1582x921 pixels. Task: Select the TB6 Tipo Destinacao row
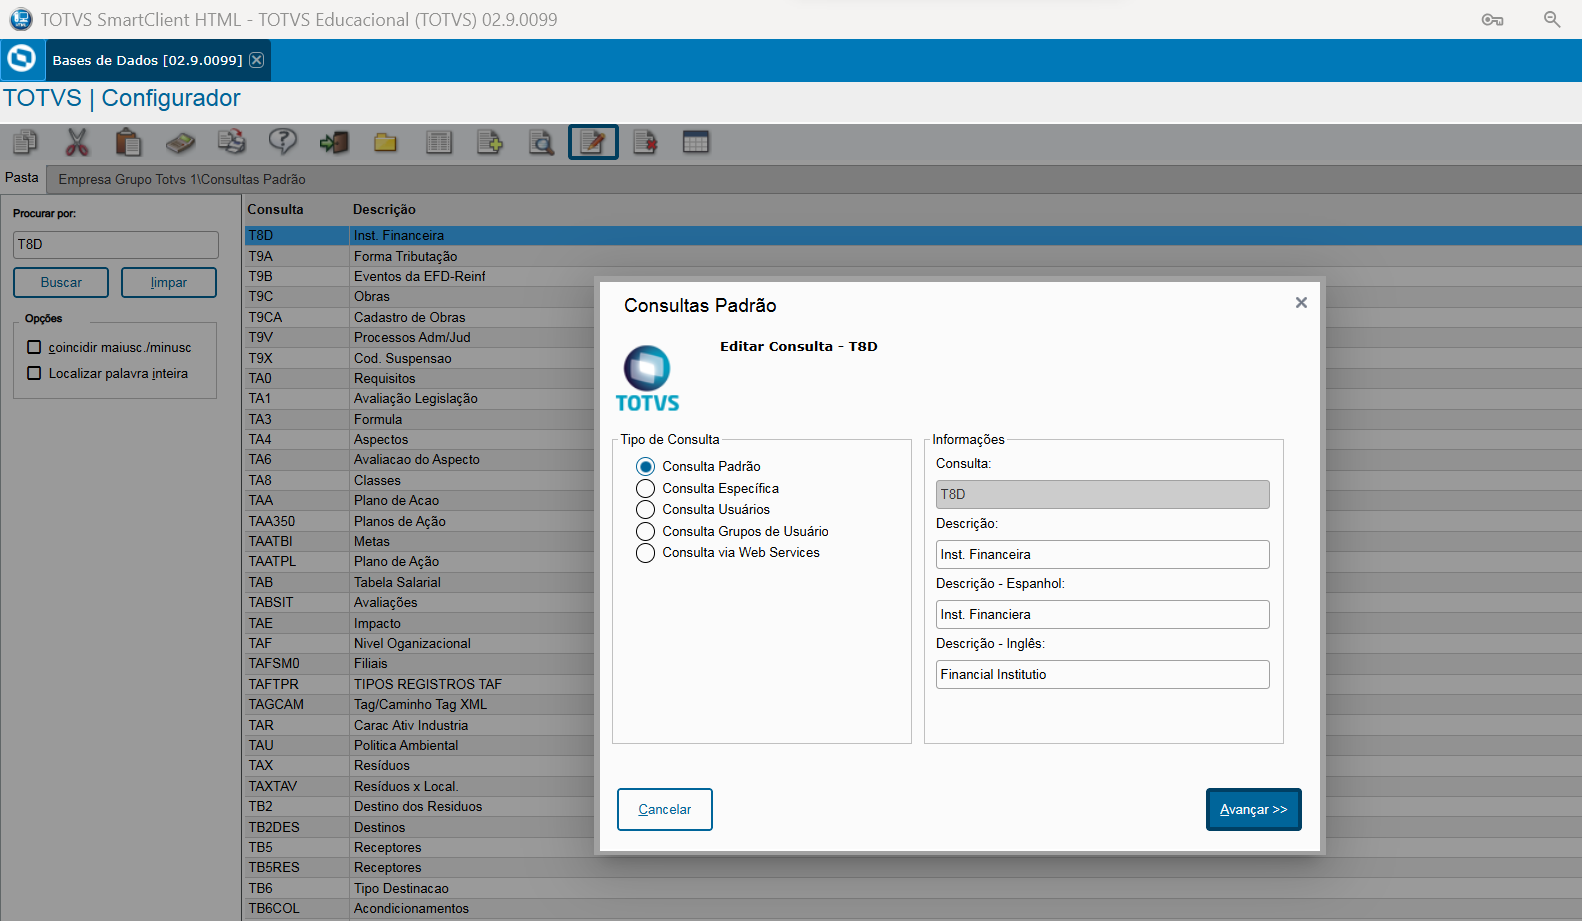click(913, 889)
